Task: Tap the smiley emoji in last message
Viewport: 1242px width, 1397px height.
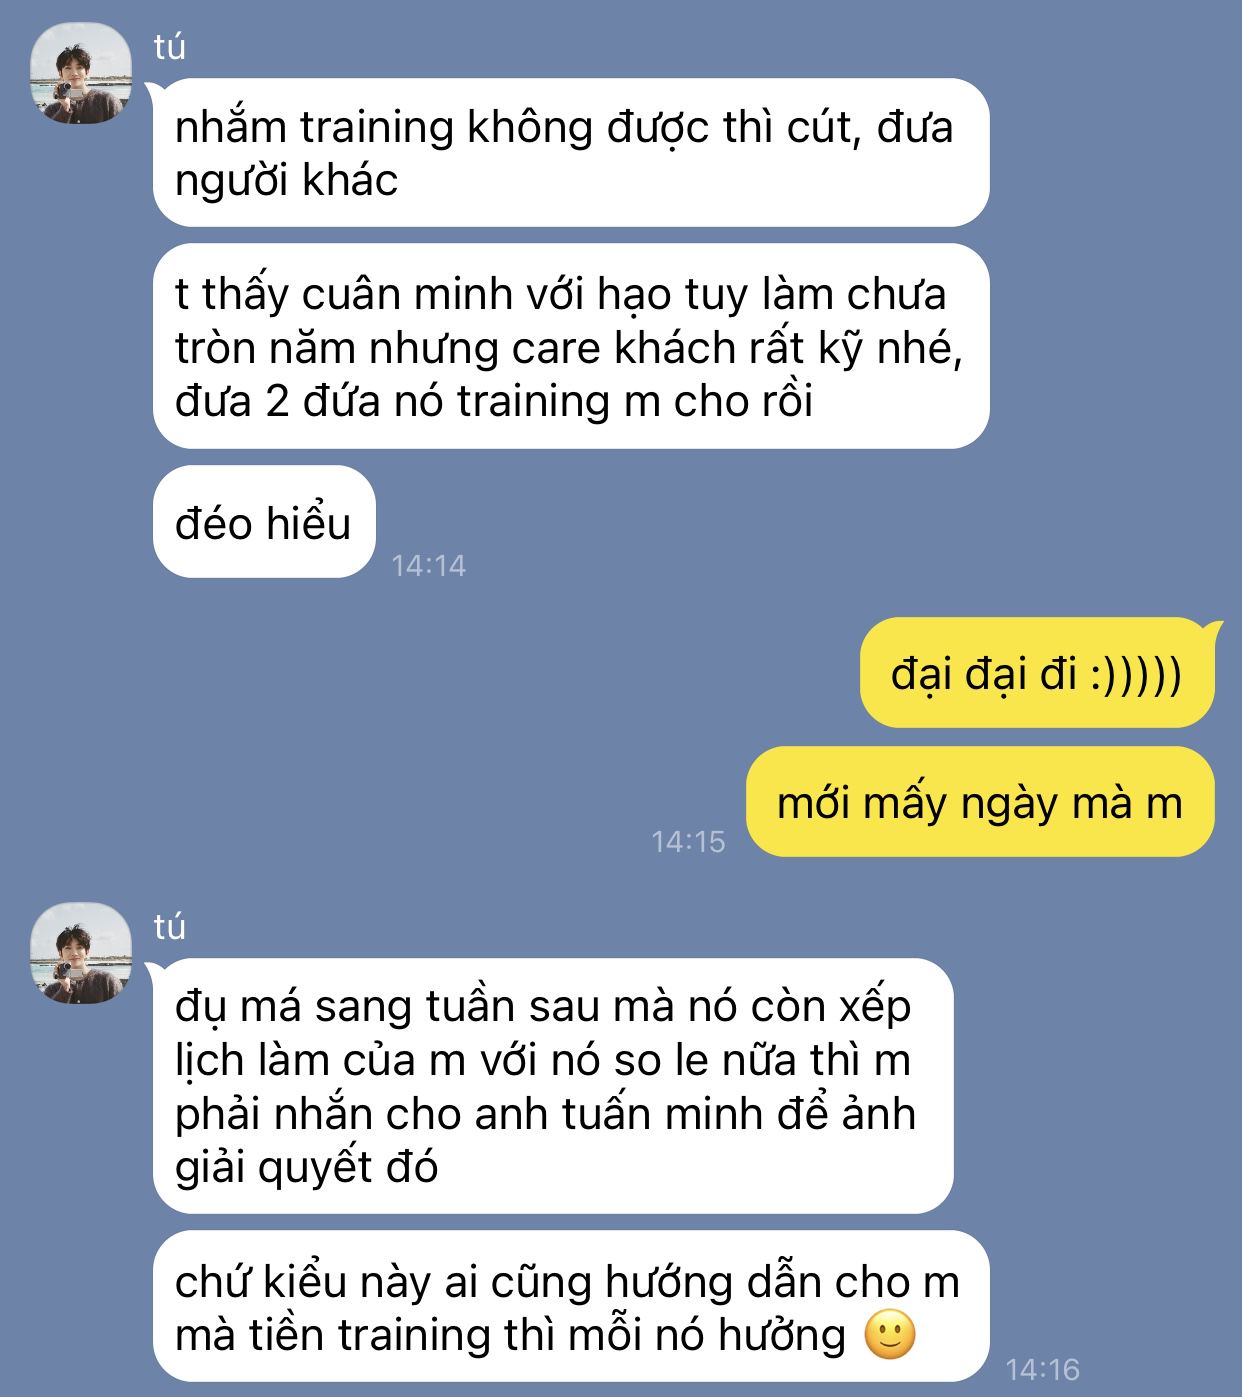Action: tap(889, 1335)
